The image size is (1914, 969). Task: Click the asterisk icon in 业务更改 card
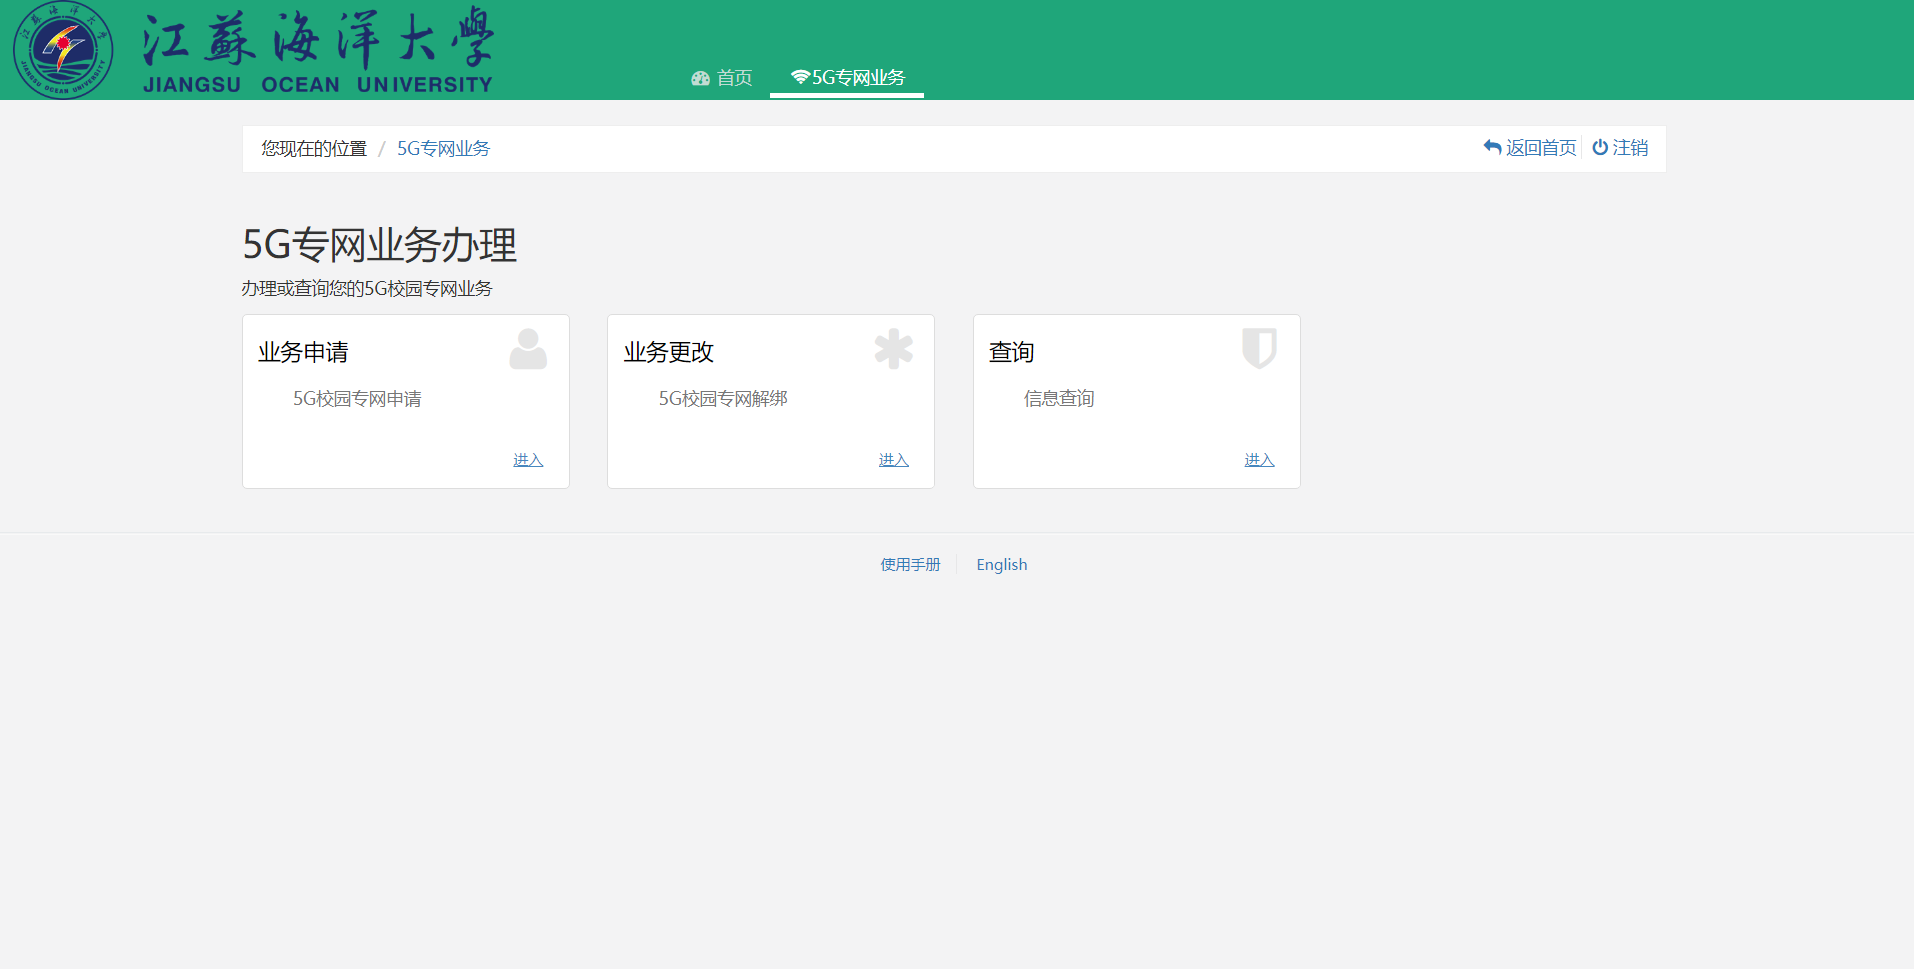coord(893,349)
